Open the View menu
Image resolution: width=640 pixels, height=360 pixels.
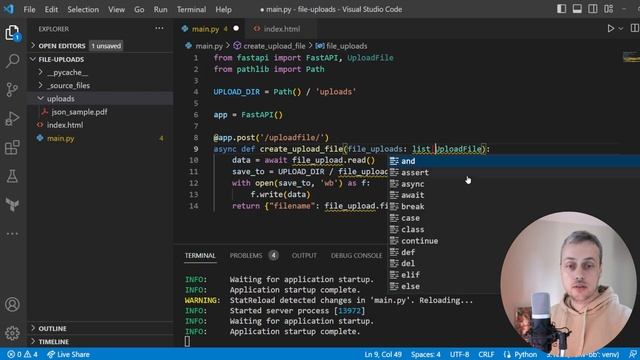tap(116, 9)
